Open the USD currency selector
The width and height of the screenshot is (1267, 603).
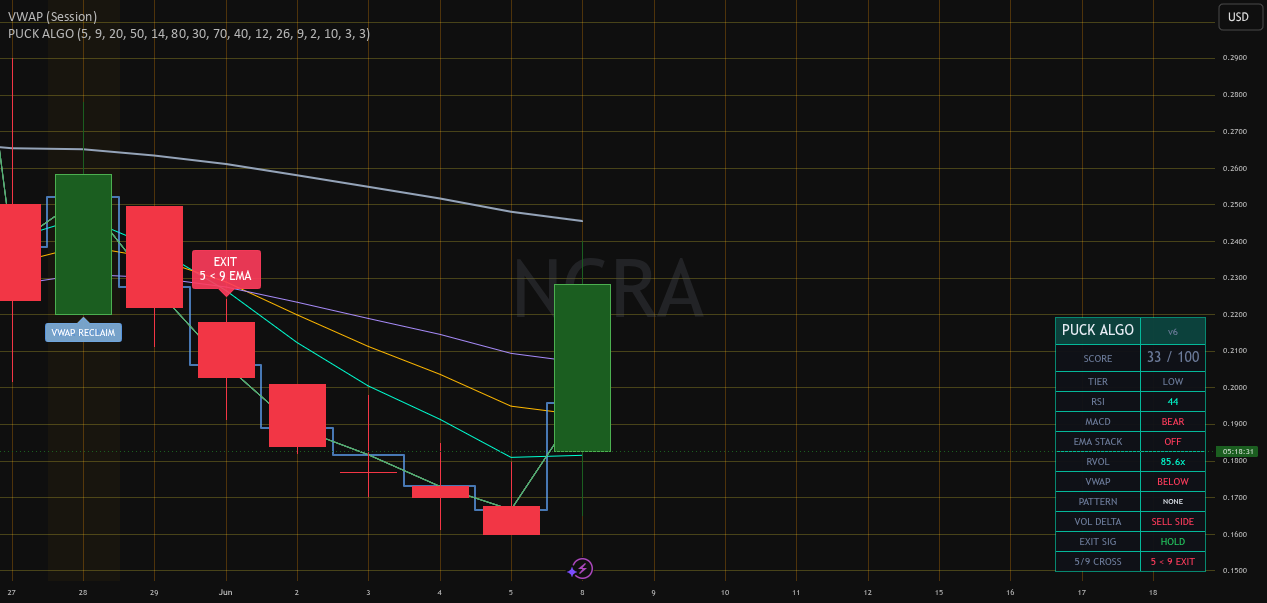pyautogui.click(x=1238, y=17)
